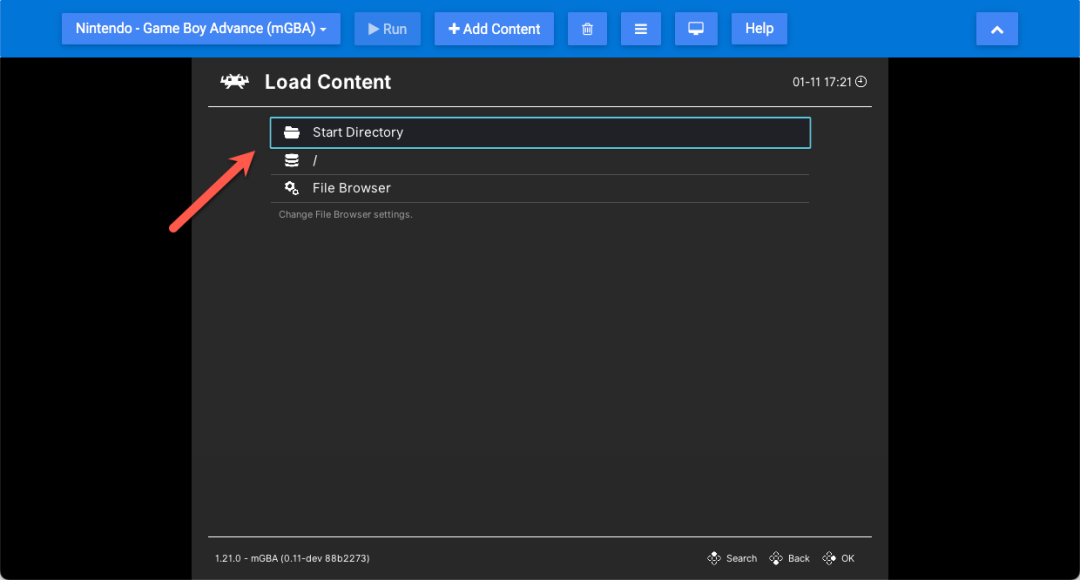Image resolution: width=1080 pixels, height=580 pixels.
Task: Click the trash delete icon button
Action: pyautogui.click(x=587, y=29)
